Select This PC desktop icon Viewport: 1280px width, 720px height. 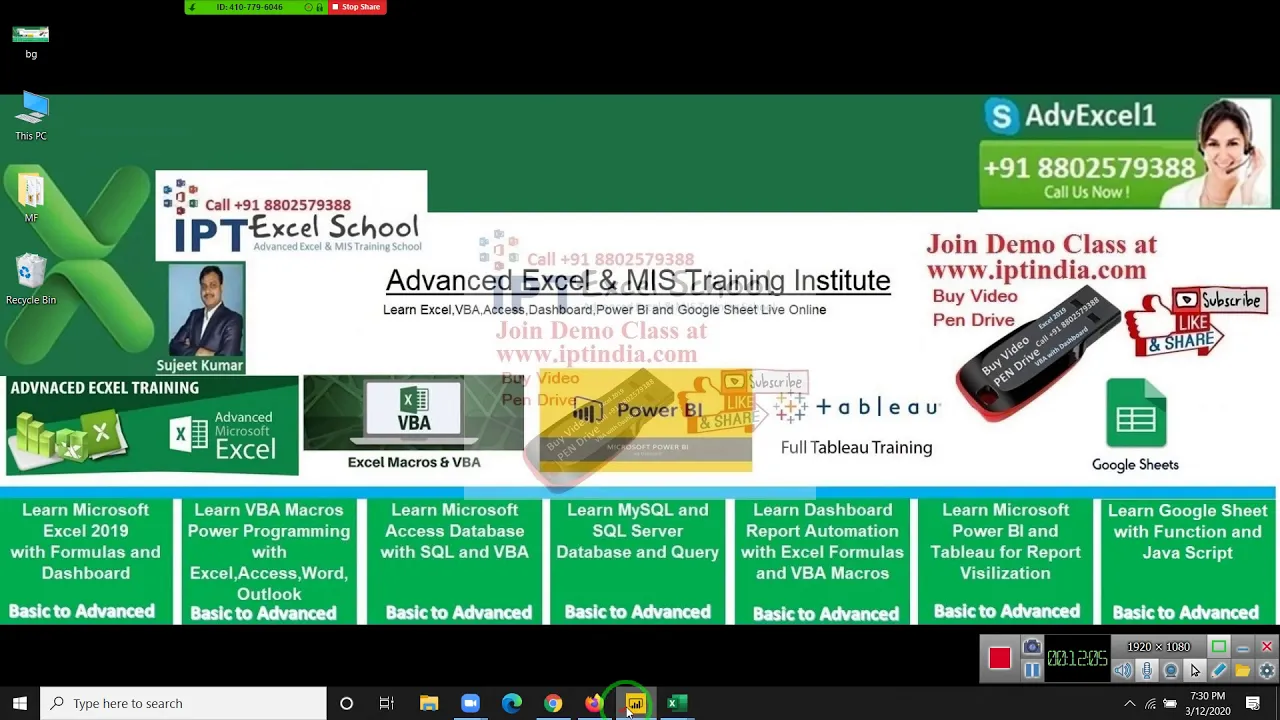[x=31, y=116]
